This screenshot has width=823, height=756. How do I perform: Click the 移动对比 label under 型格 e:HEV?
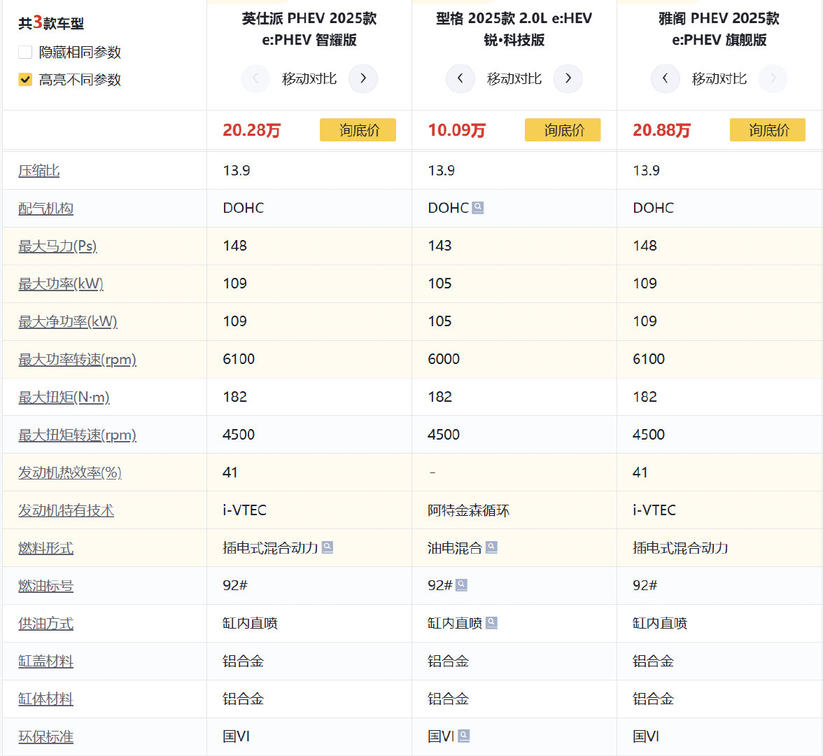tap(514, 79)
